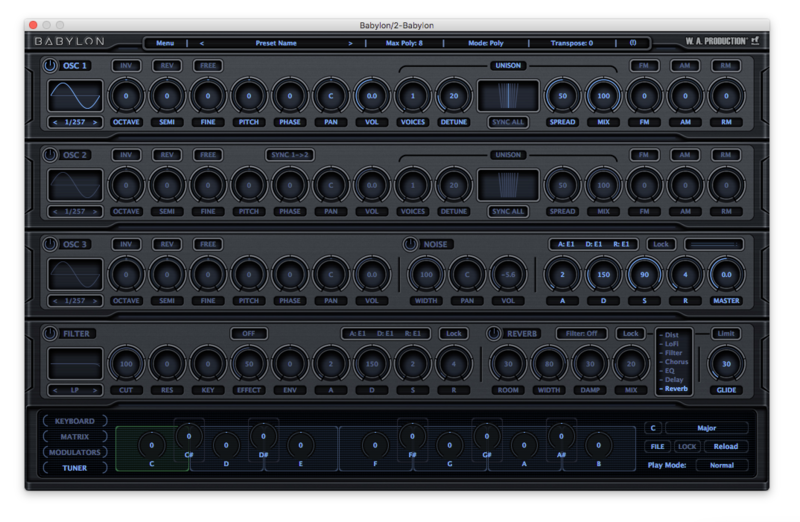Toggle the Limit button above Glide
This screenshot has height=522, width=800.
[x=726, y=333]
